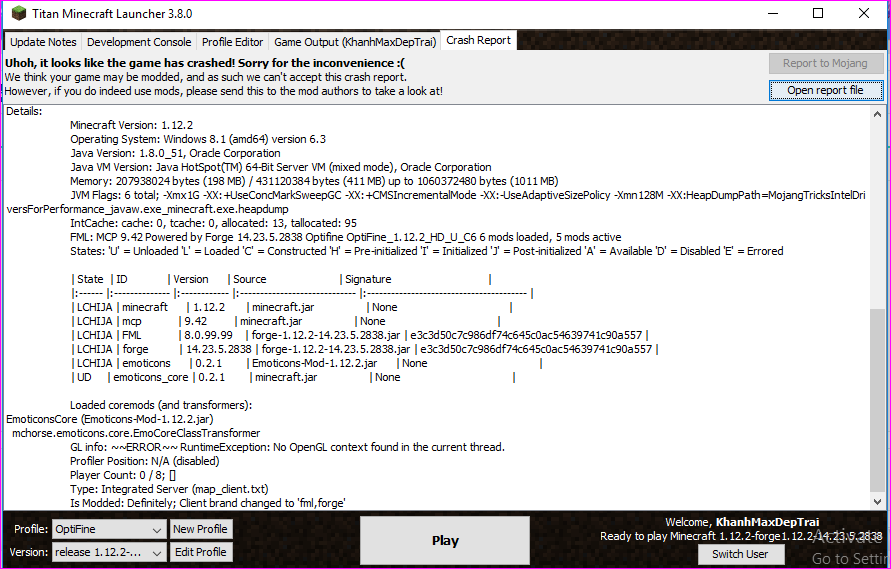Click the 'Uhoh, it looks like the game has crashed' heading
Screen dimensions: 891x569
click(x=205, y=63)
